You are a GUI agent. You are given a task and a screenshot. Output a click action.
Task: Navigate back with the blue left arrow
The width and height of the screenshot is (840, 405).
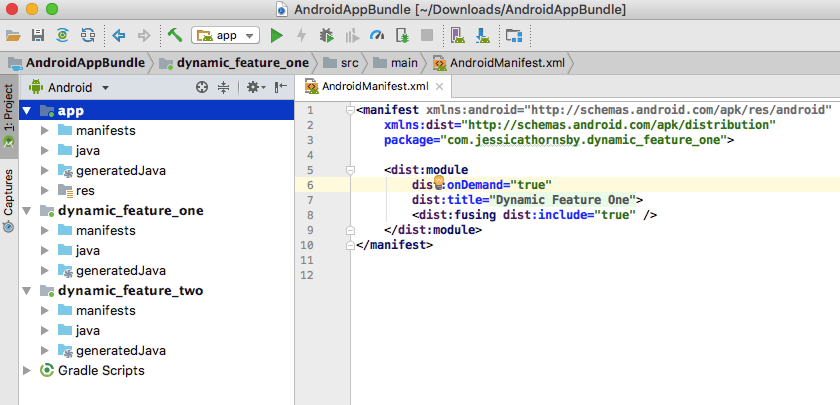tap(118, 36)
